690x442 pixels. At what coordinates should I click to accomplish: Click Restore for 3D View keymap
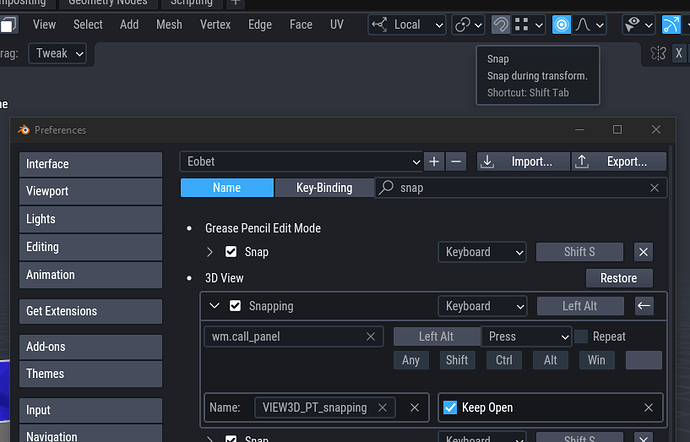[x=619, y=278]
